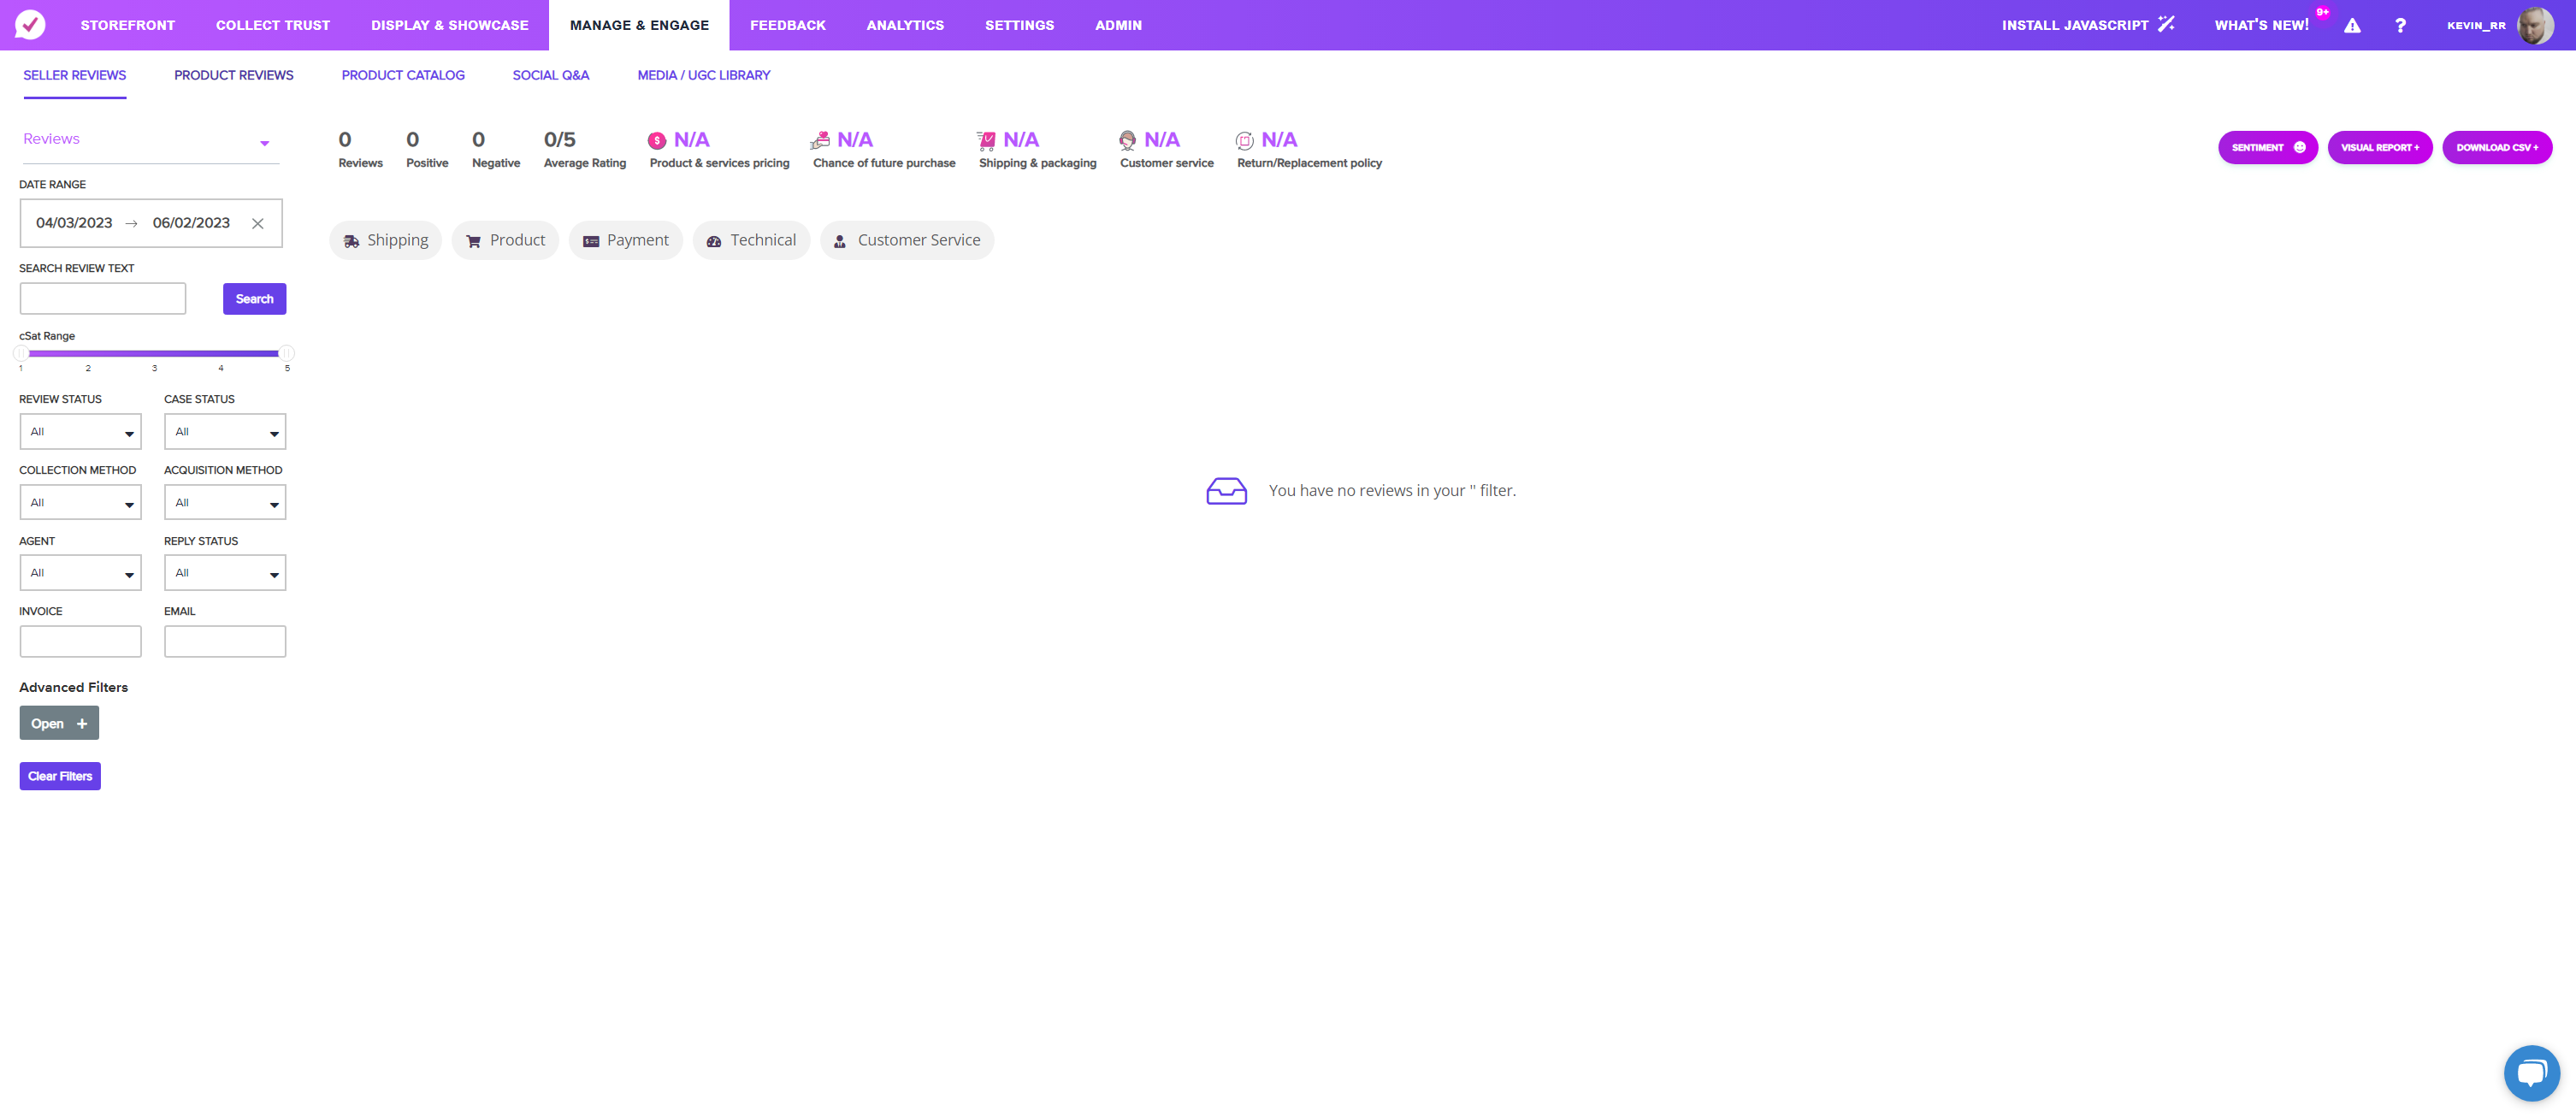
Task: Click the Invoice input field
Action: 80,642
